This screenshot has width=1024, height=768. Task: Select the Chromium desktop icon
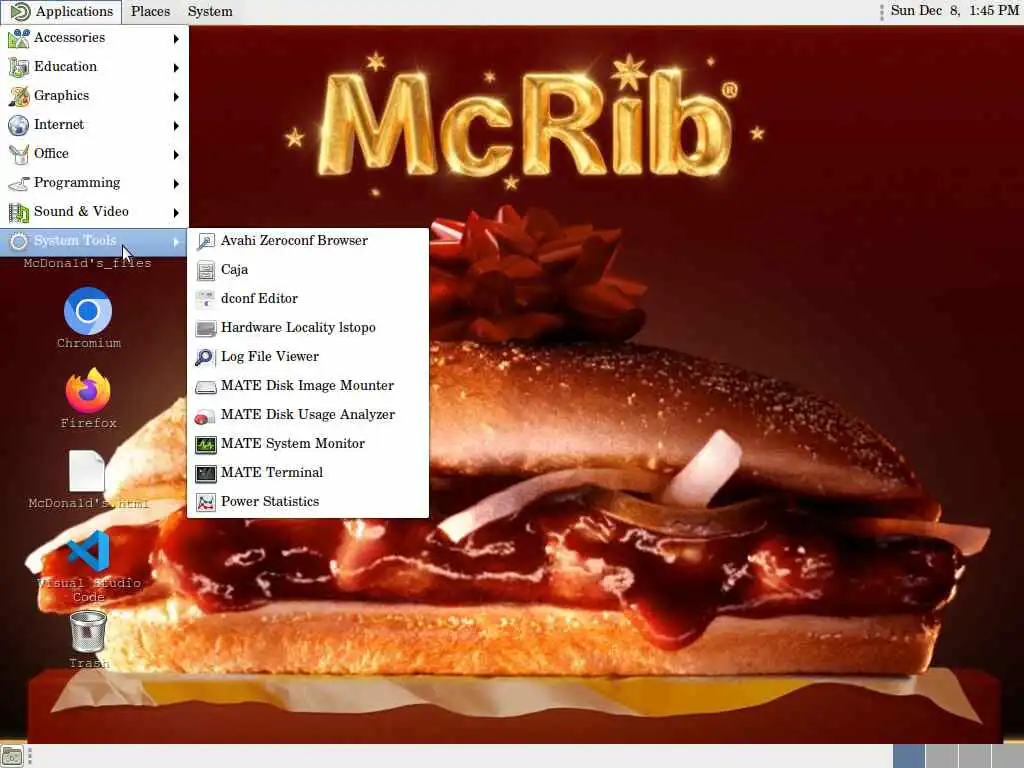tap(88, 311)
